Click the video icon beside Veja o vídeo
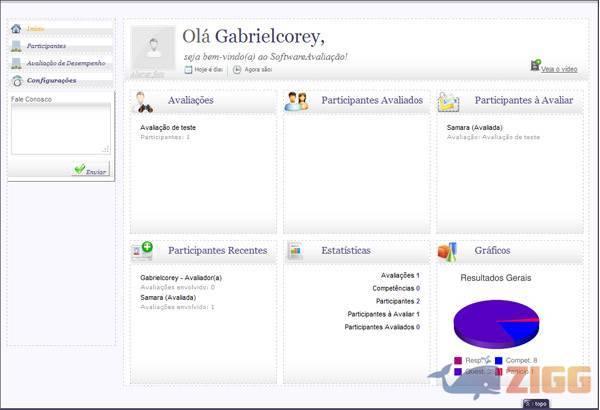 pyautogui.click(x=536, y=65)
